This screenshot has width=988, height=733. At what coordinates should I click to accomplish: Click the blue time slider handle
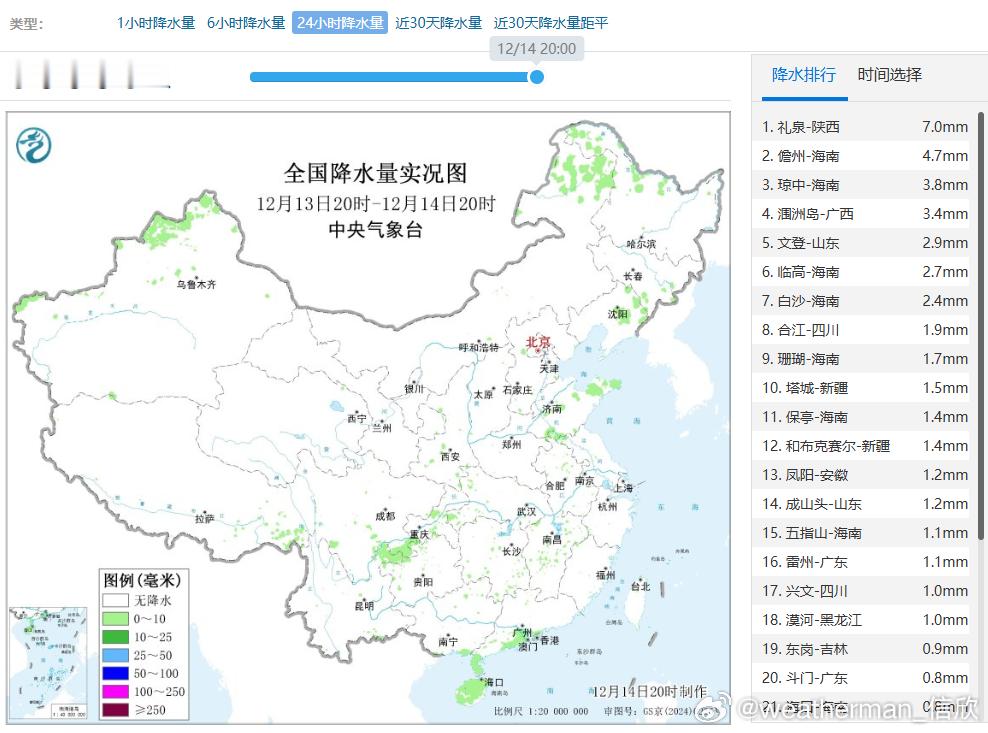[x=537, y=76]
